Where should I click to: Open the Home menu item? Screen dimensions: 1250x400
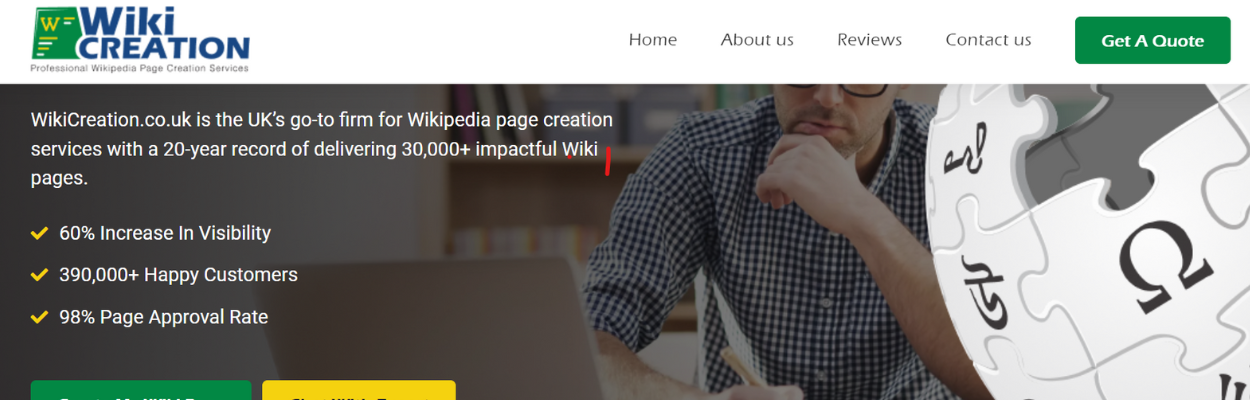tap(653, 40)
